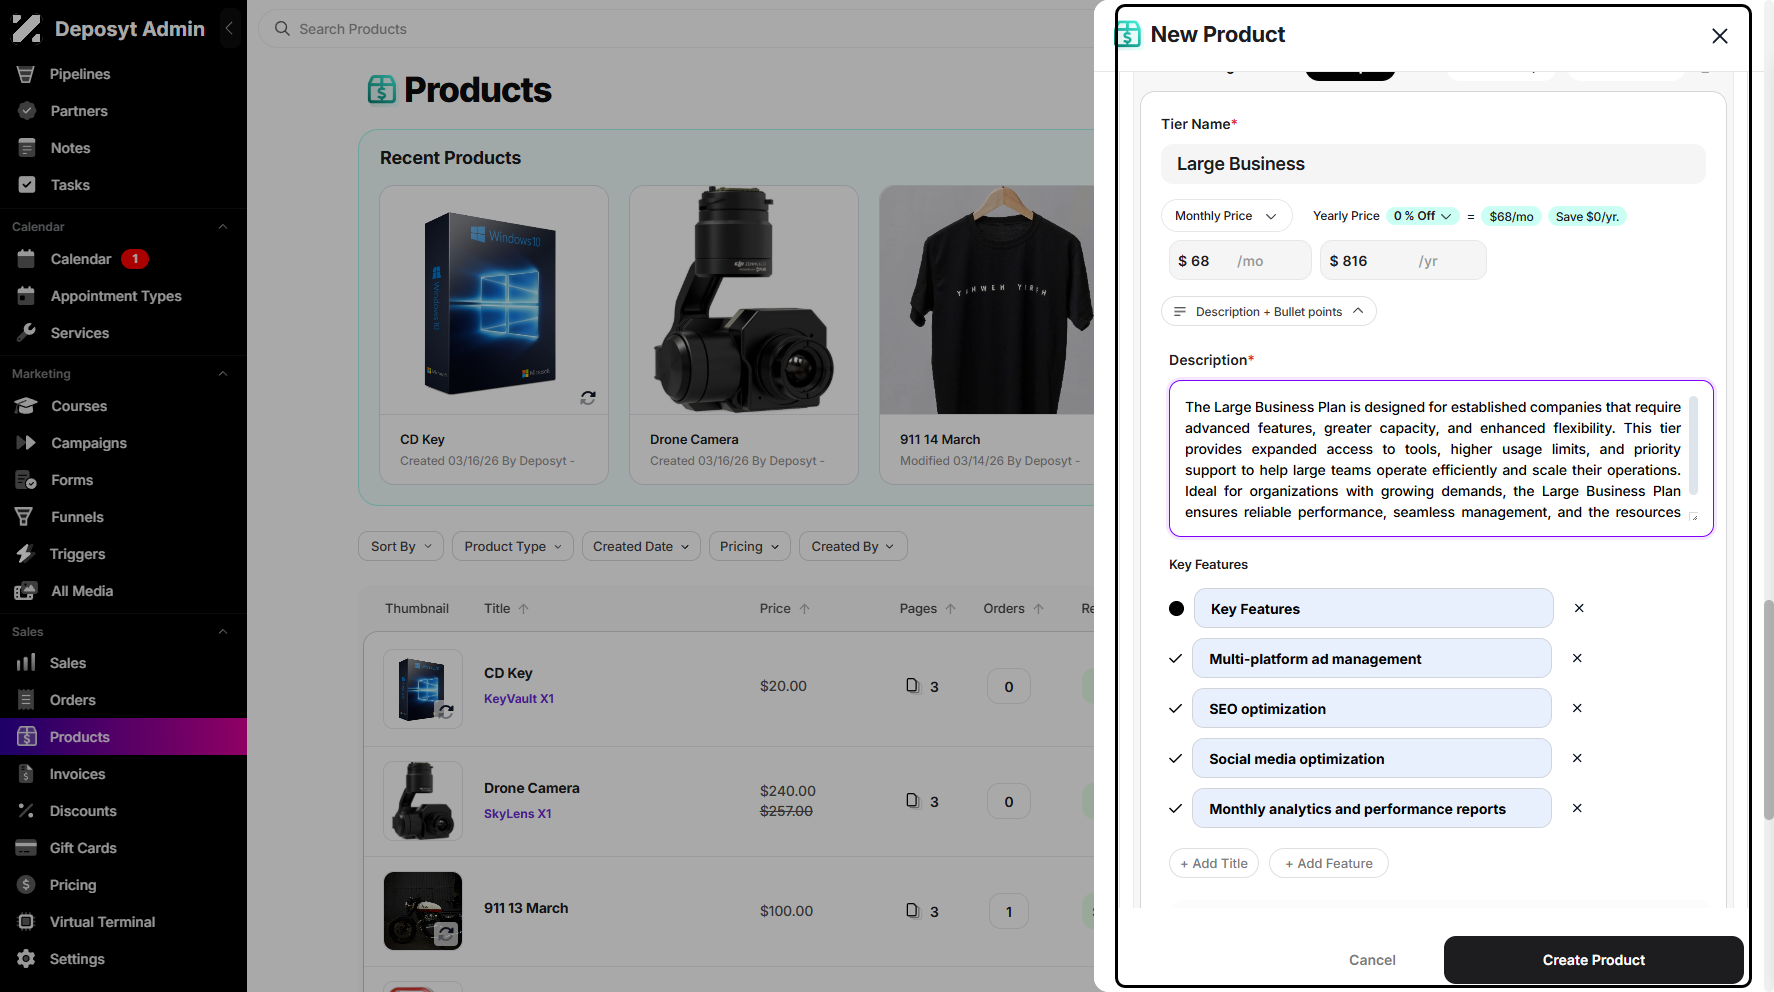
Task: Open the Courses section
Action: point(79,406)
